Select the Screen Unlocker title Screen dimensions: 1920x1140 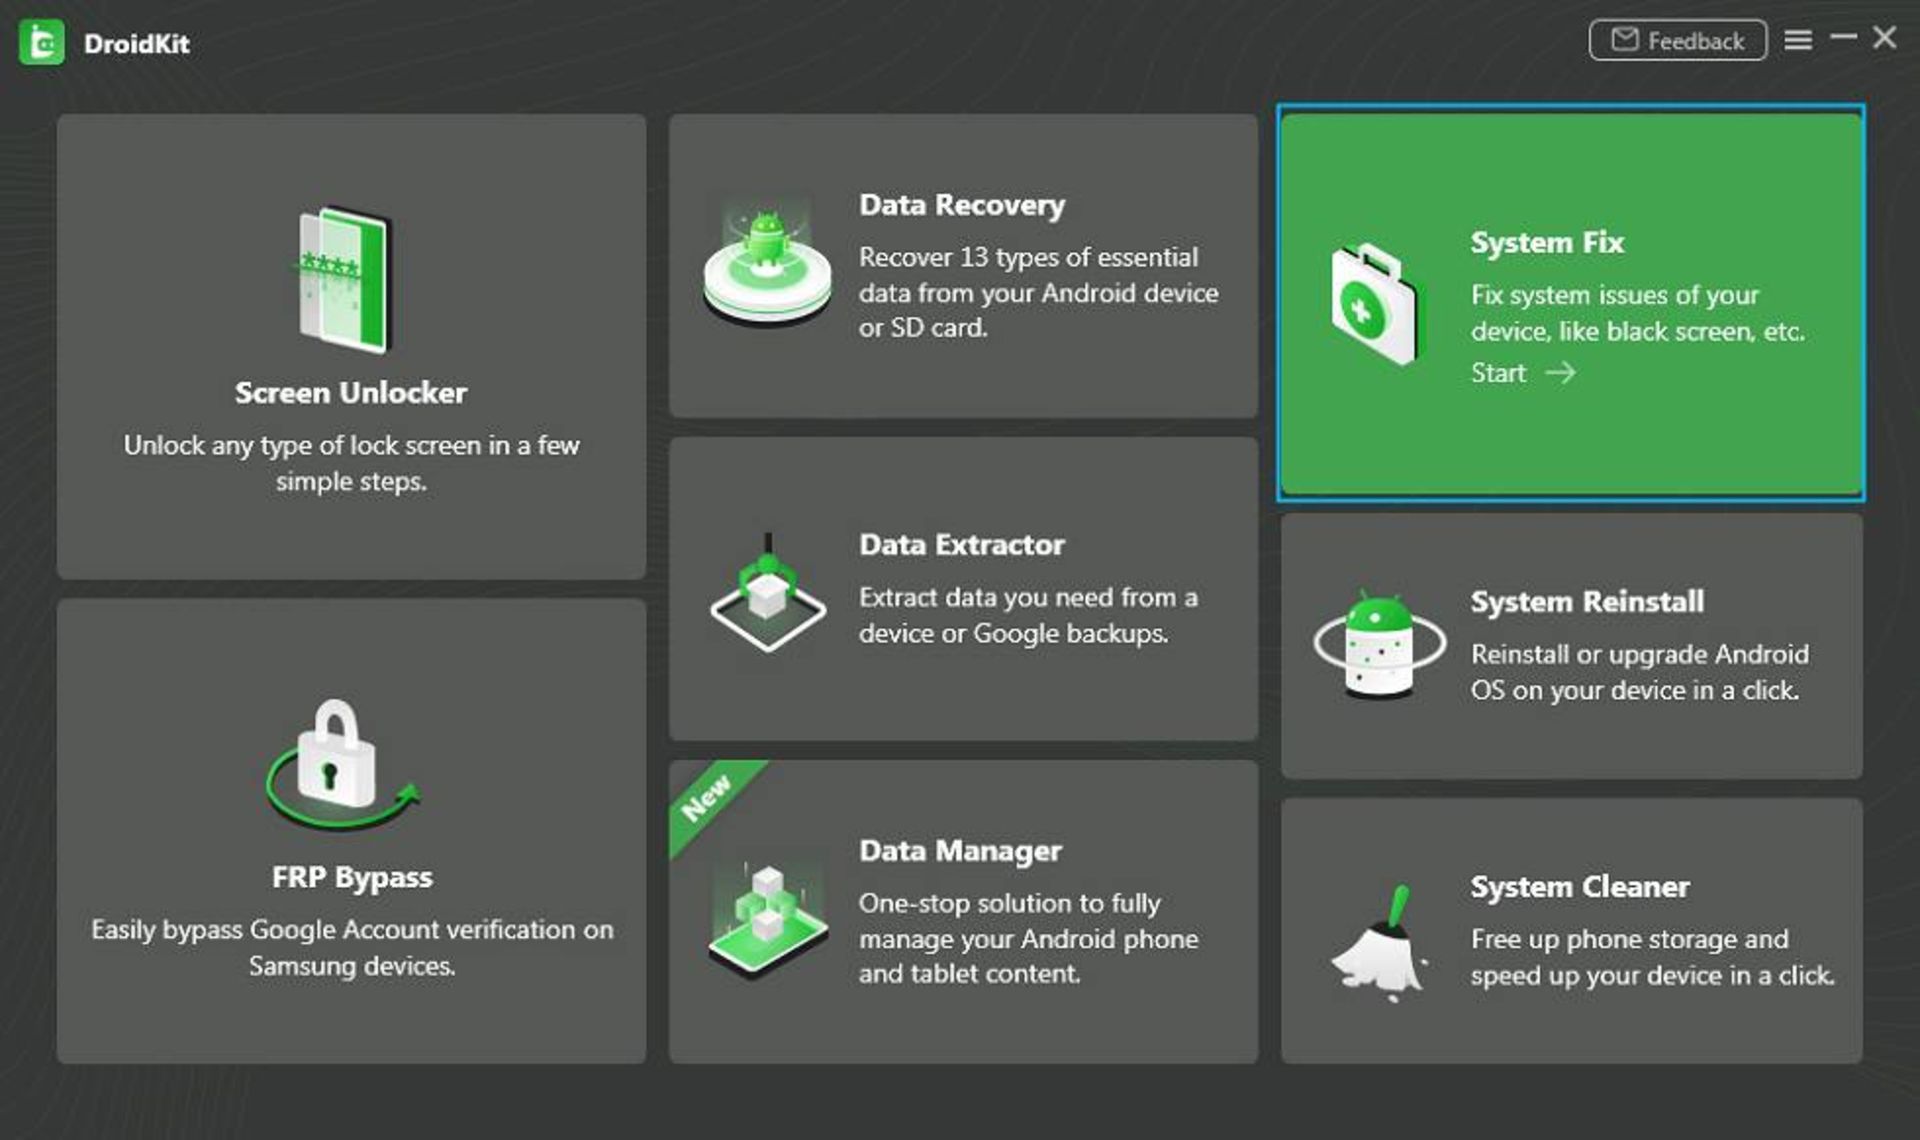coord(351,393)
